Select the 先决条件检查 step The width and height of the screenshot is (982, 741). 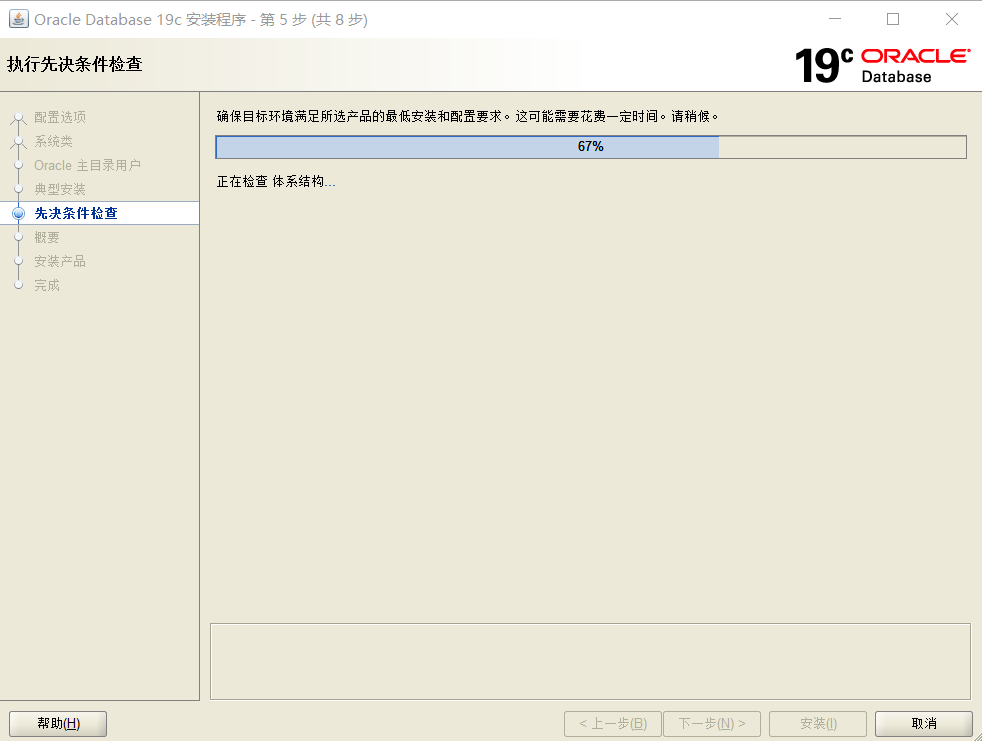76,213
